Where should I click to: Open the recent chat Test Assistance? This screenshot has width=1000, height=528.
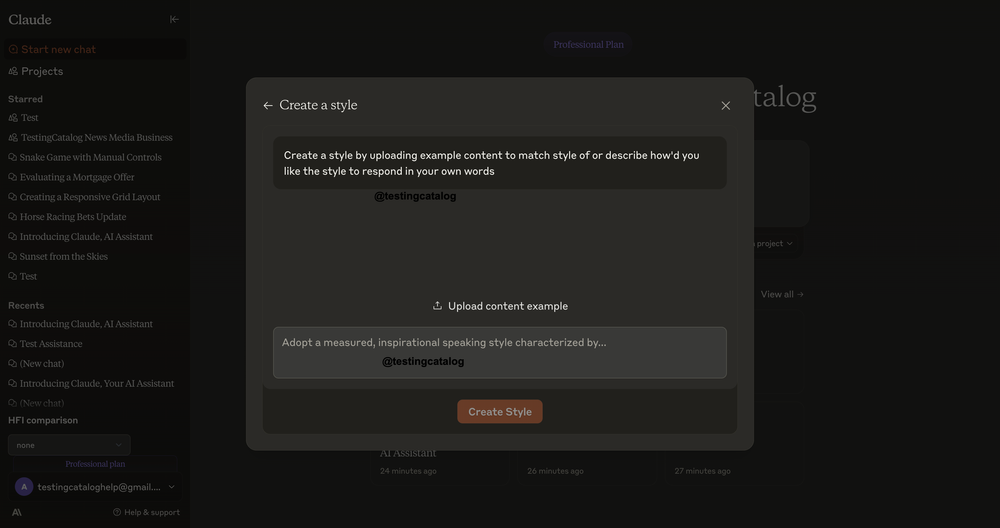pos(51,344)
